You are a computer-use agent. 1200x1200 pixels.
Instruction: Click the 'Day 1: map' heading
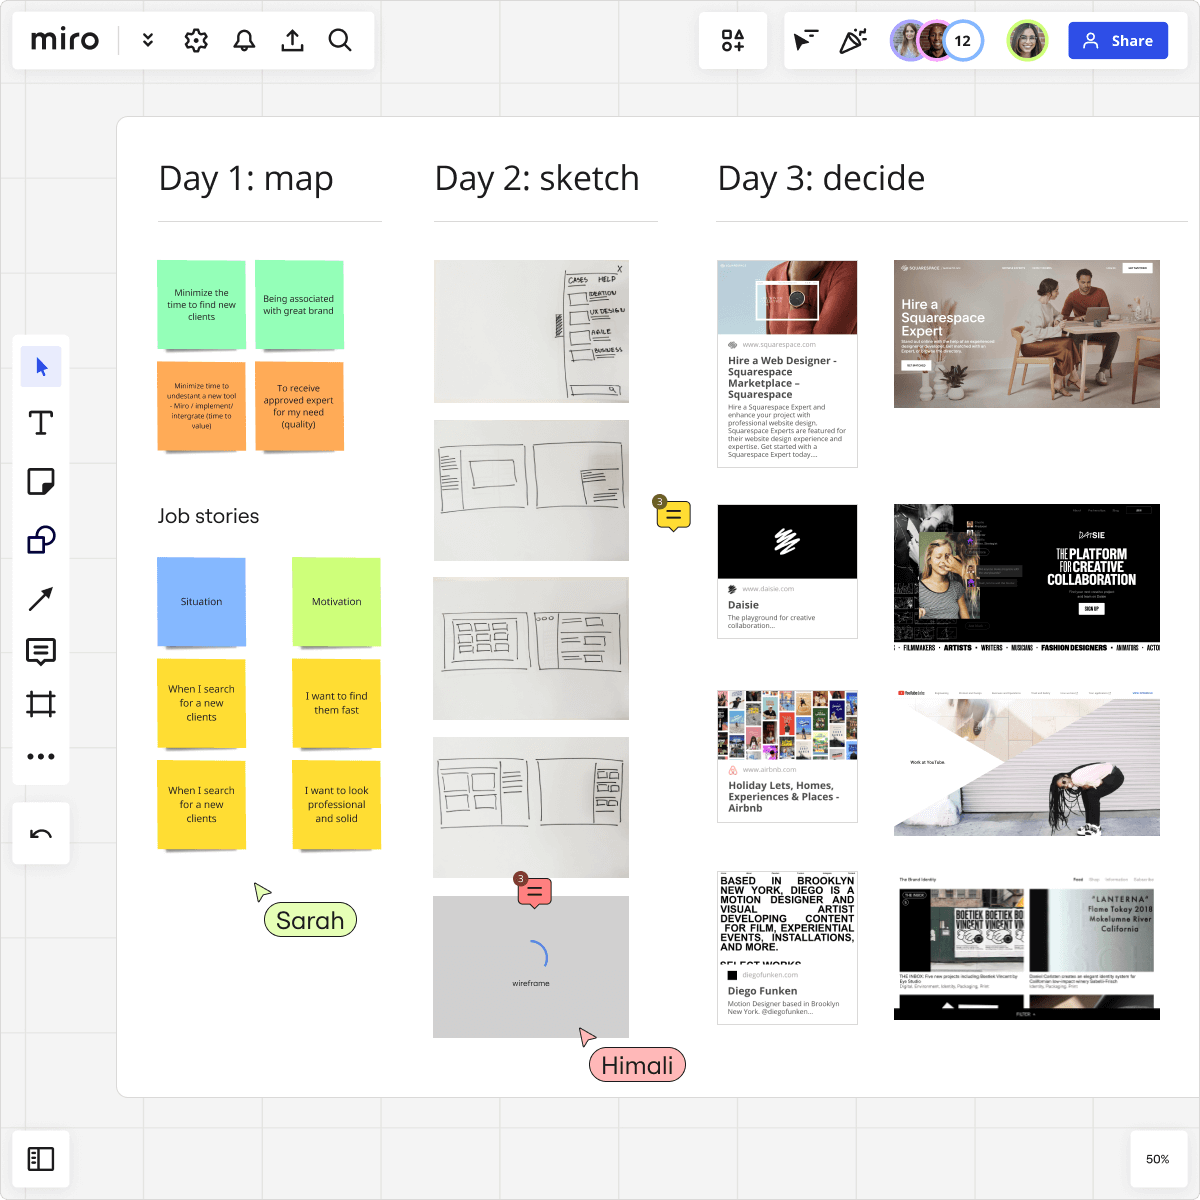pos(246,178)
